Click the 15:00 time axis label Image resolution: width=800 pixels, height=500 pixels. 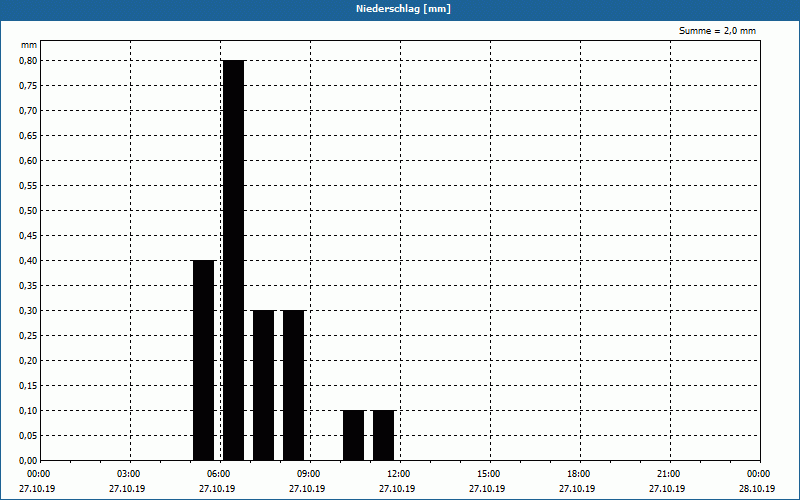(488, 474)
